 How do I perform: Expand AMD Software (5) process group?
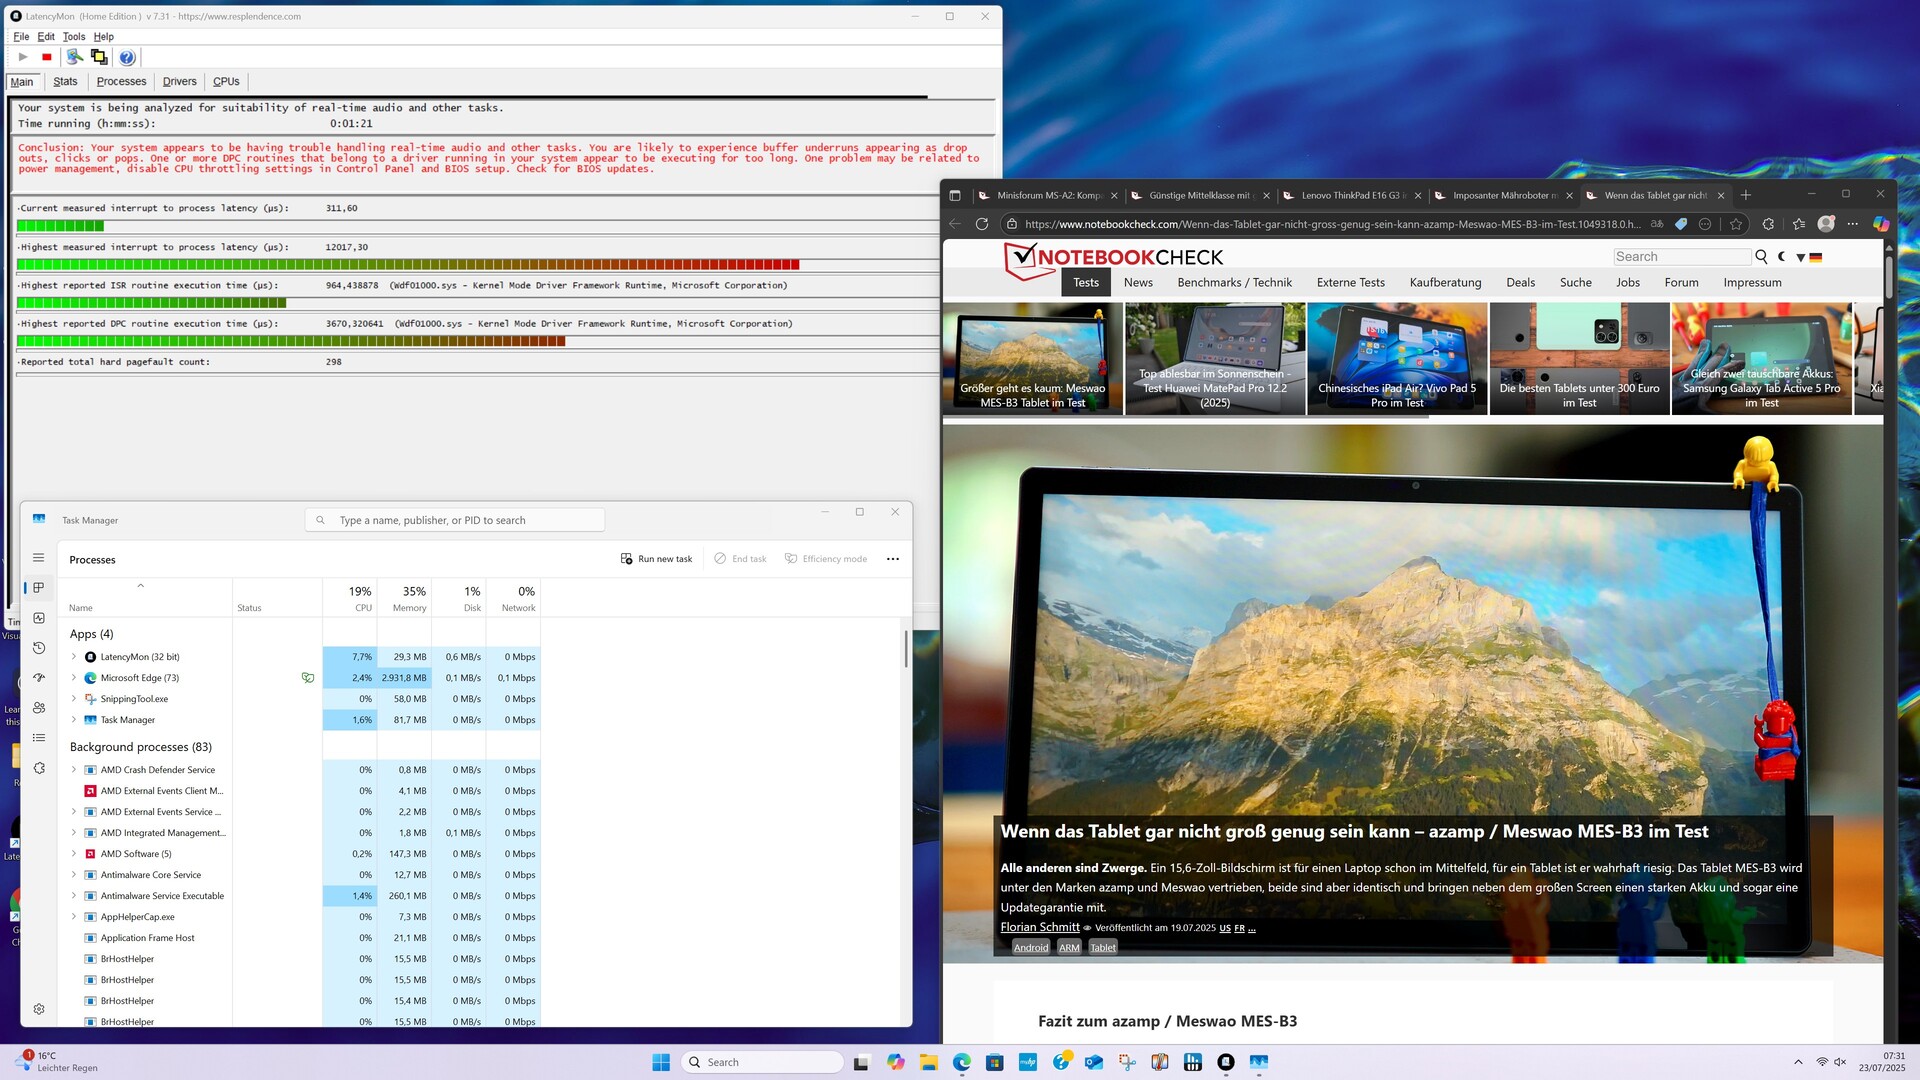pyautogui.click(x=74, y=854)
